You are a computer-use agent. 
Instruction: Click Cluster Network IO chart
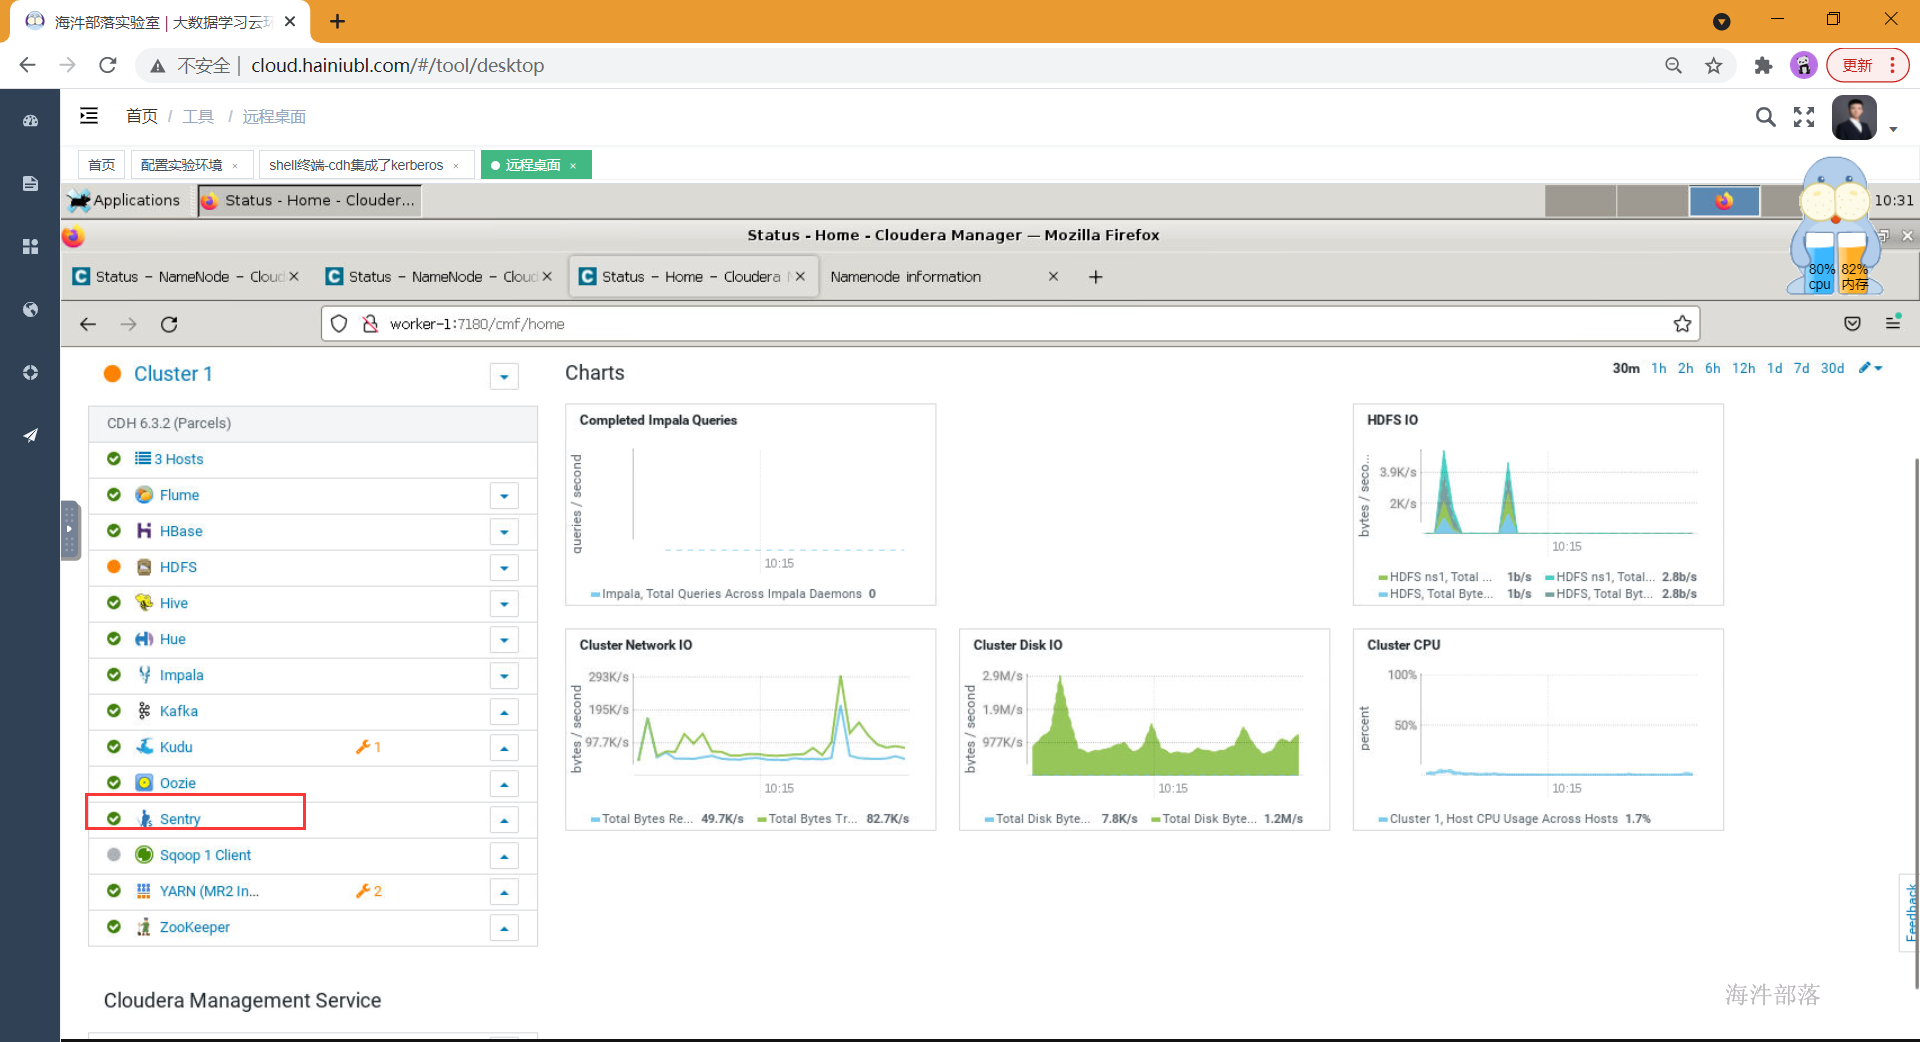tap(750, 730)
